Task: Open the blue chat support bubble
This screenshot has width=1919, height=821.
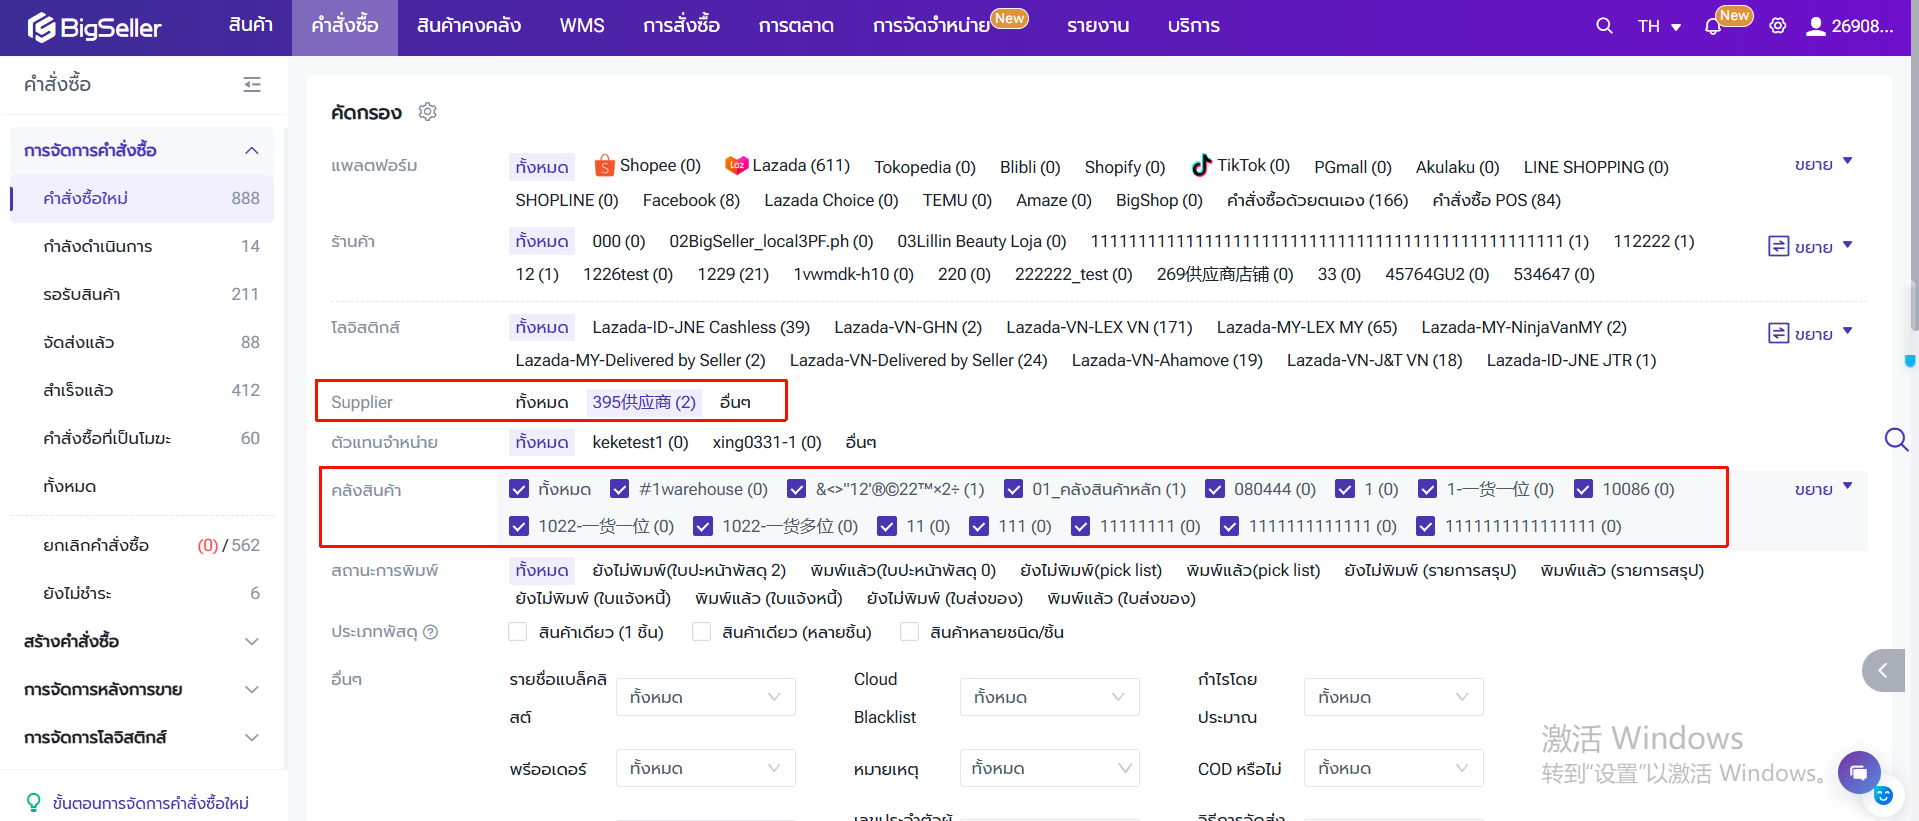Action: pyautogui.click(x=1858, y=772)
